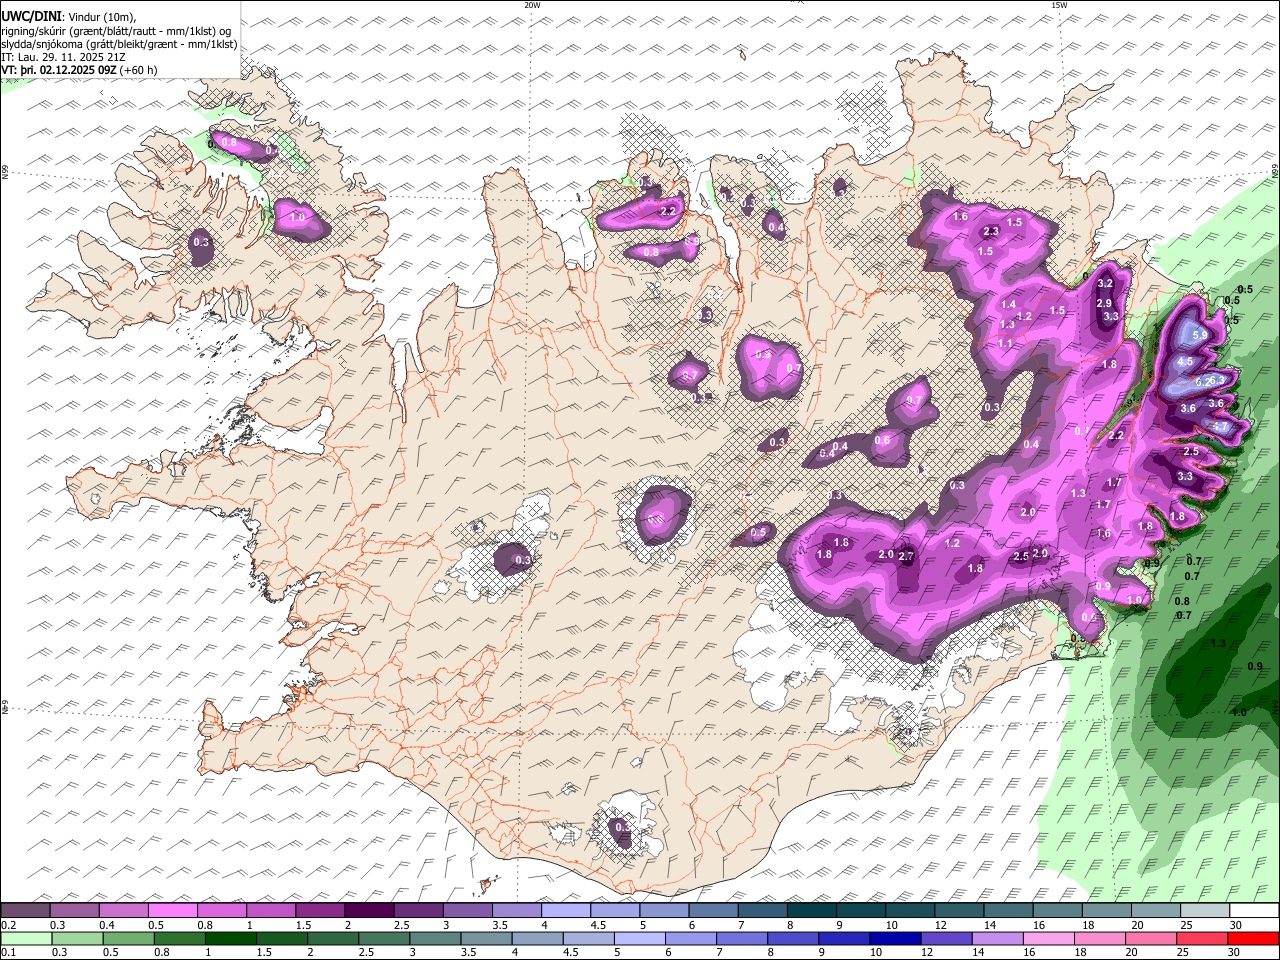Select the top legend swatch between 4 and 4.5

coord(566,910)
